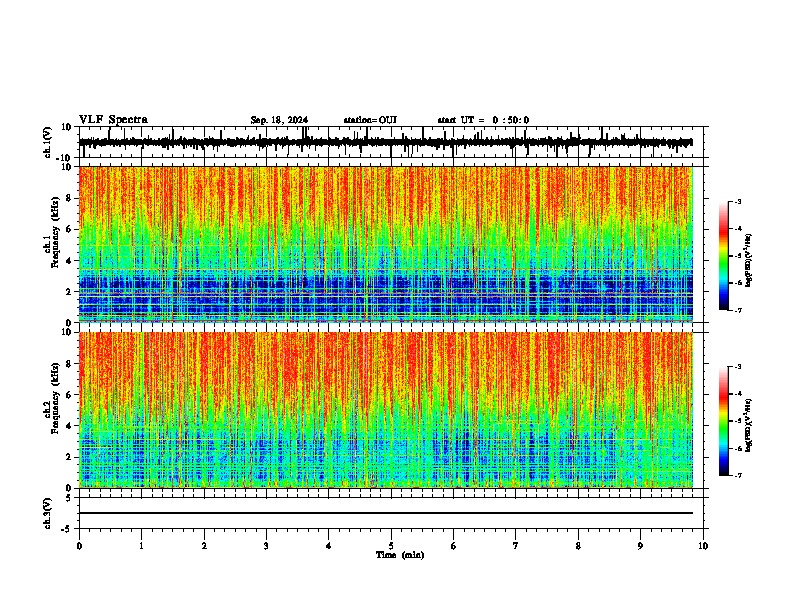
Task: Click the ch.1(V) waveform axis label
Action: [48, 142]
